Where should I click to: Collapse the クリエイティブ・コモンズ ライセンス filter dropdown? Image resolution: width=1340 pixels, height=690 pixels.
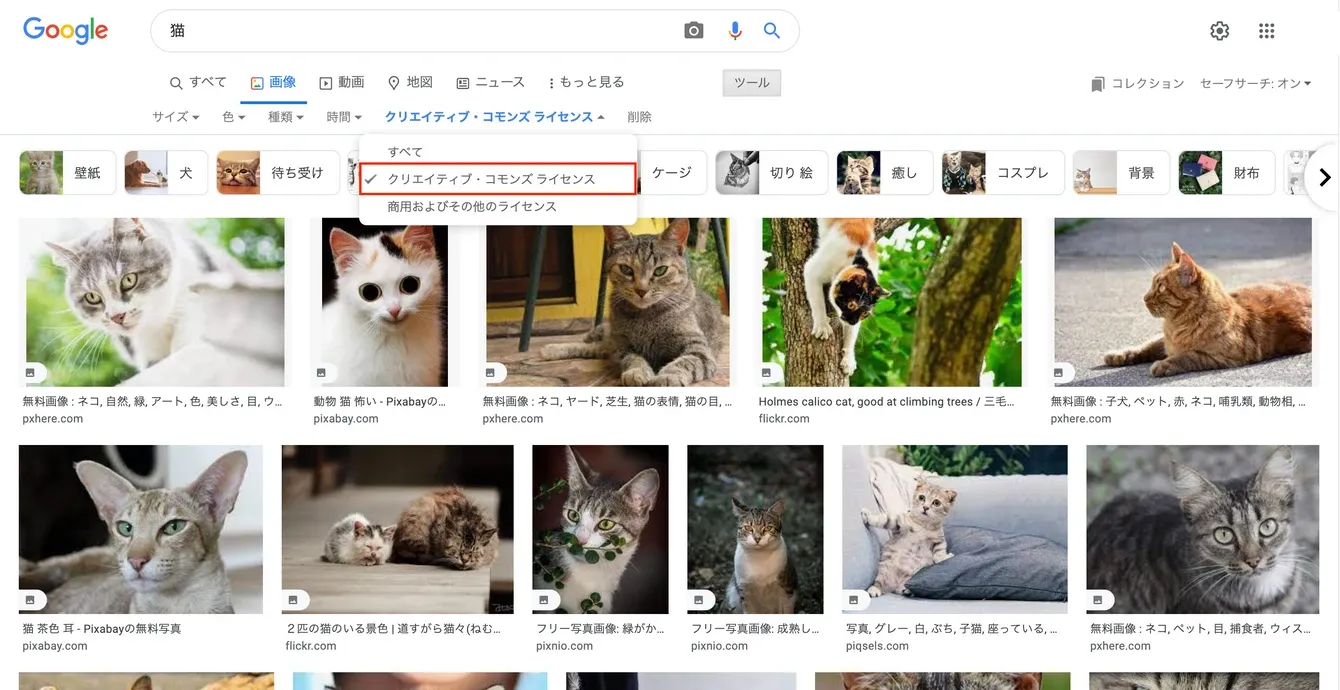tap(495, 117)
